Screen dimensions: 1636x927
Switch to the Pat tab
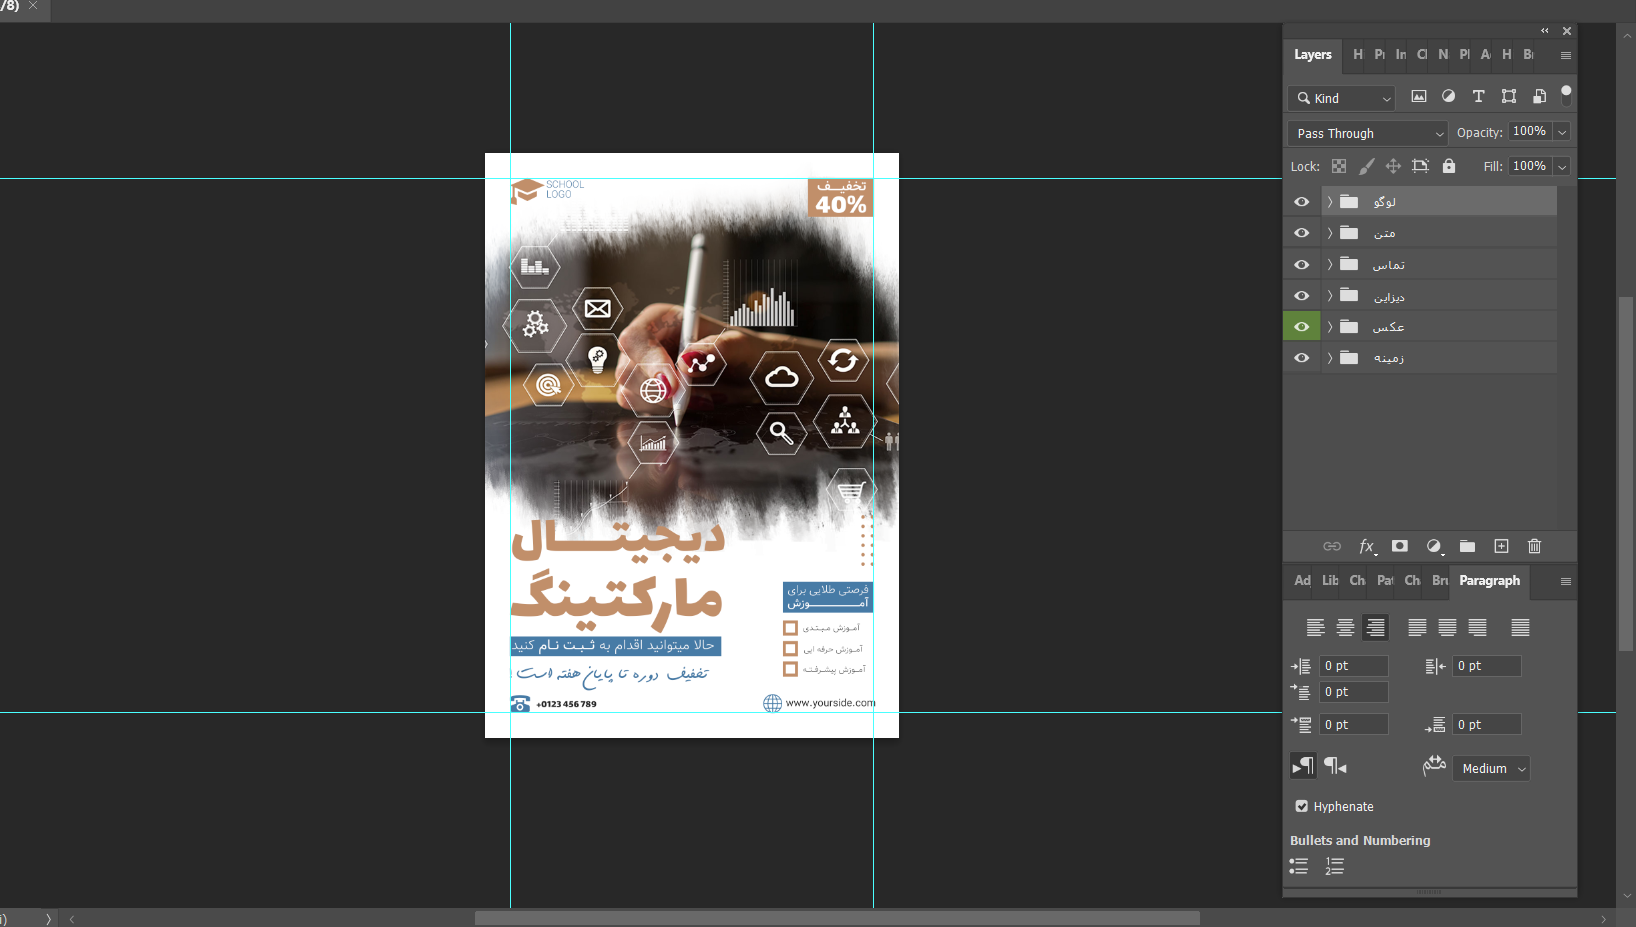[1385, 581]
